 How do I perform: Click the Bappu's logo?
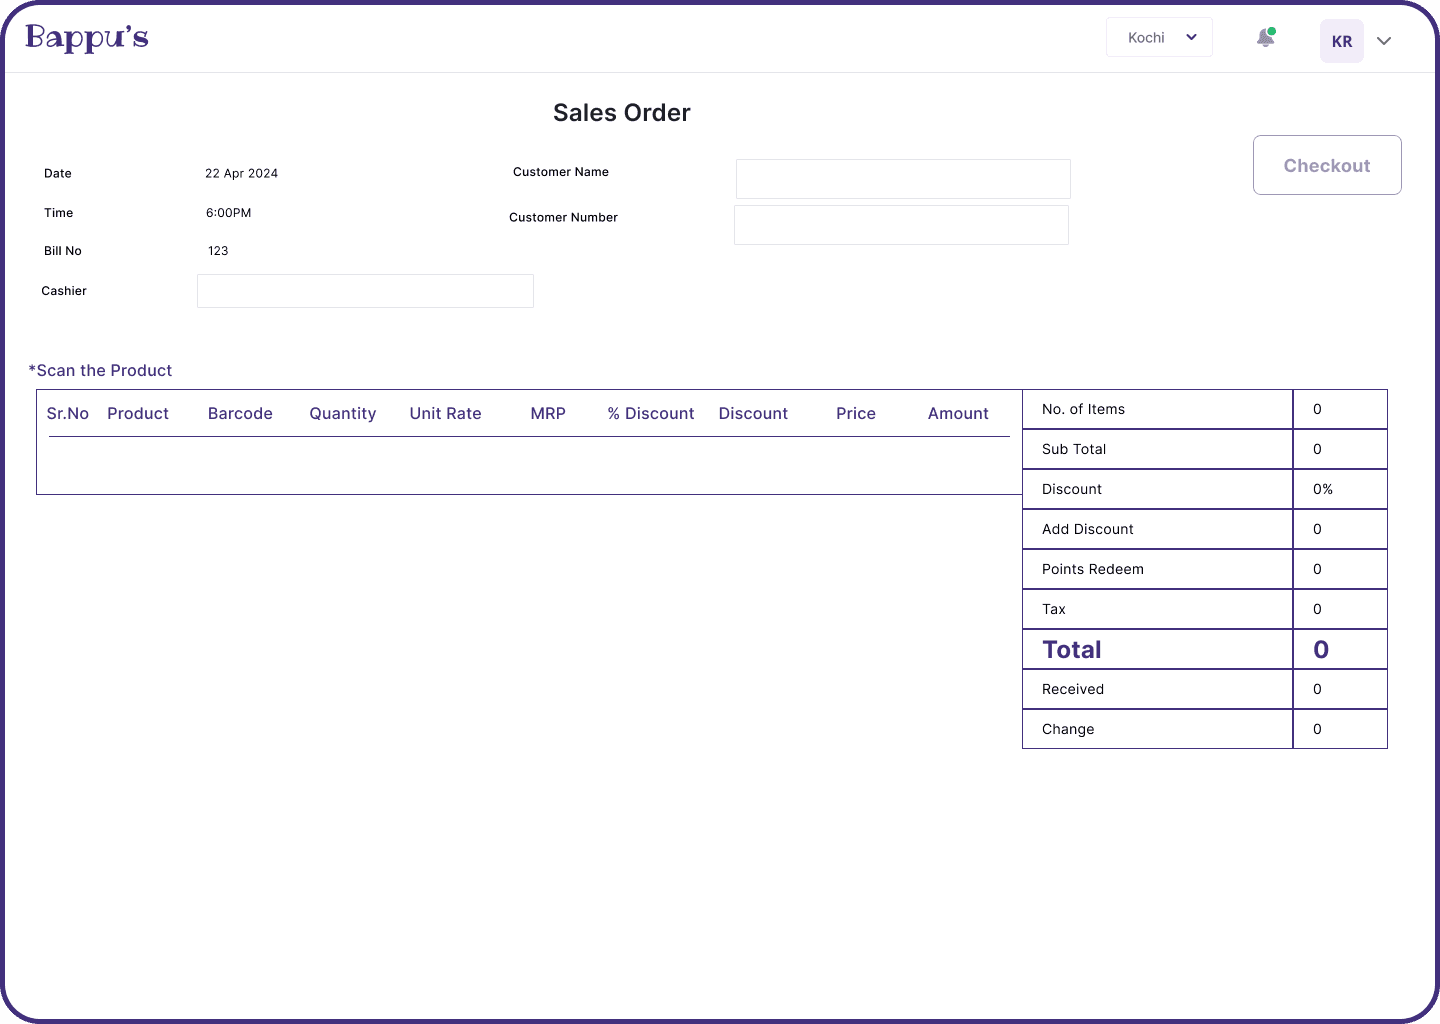tap(87, 38)
